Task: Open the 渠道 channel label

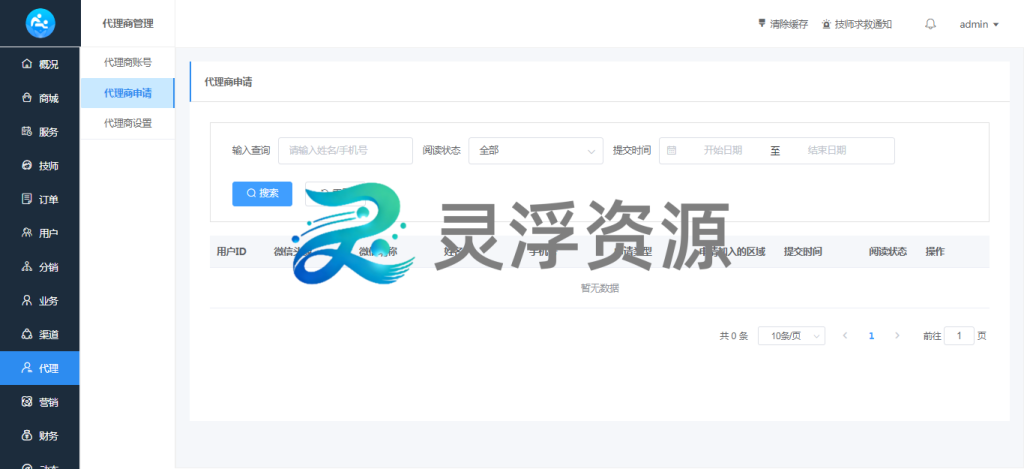Action: point(49,334)
